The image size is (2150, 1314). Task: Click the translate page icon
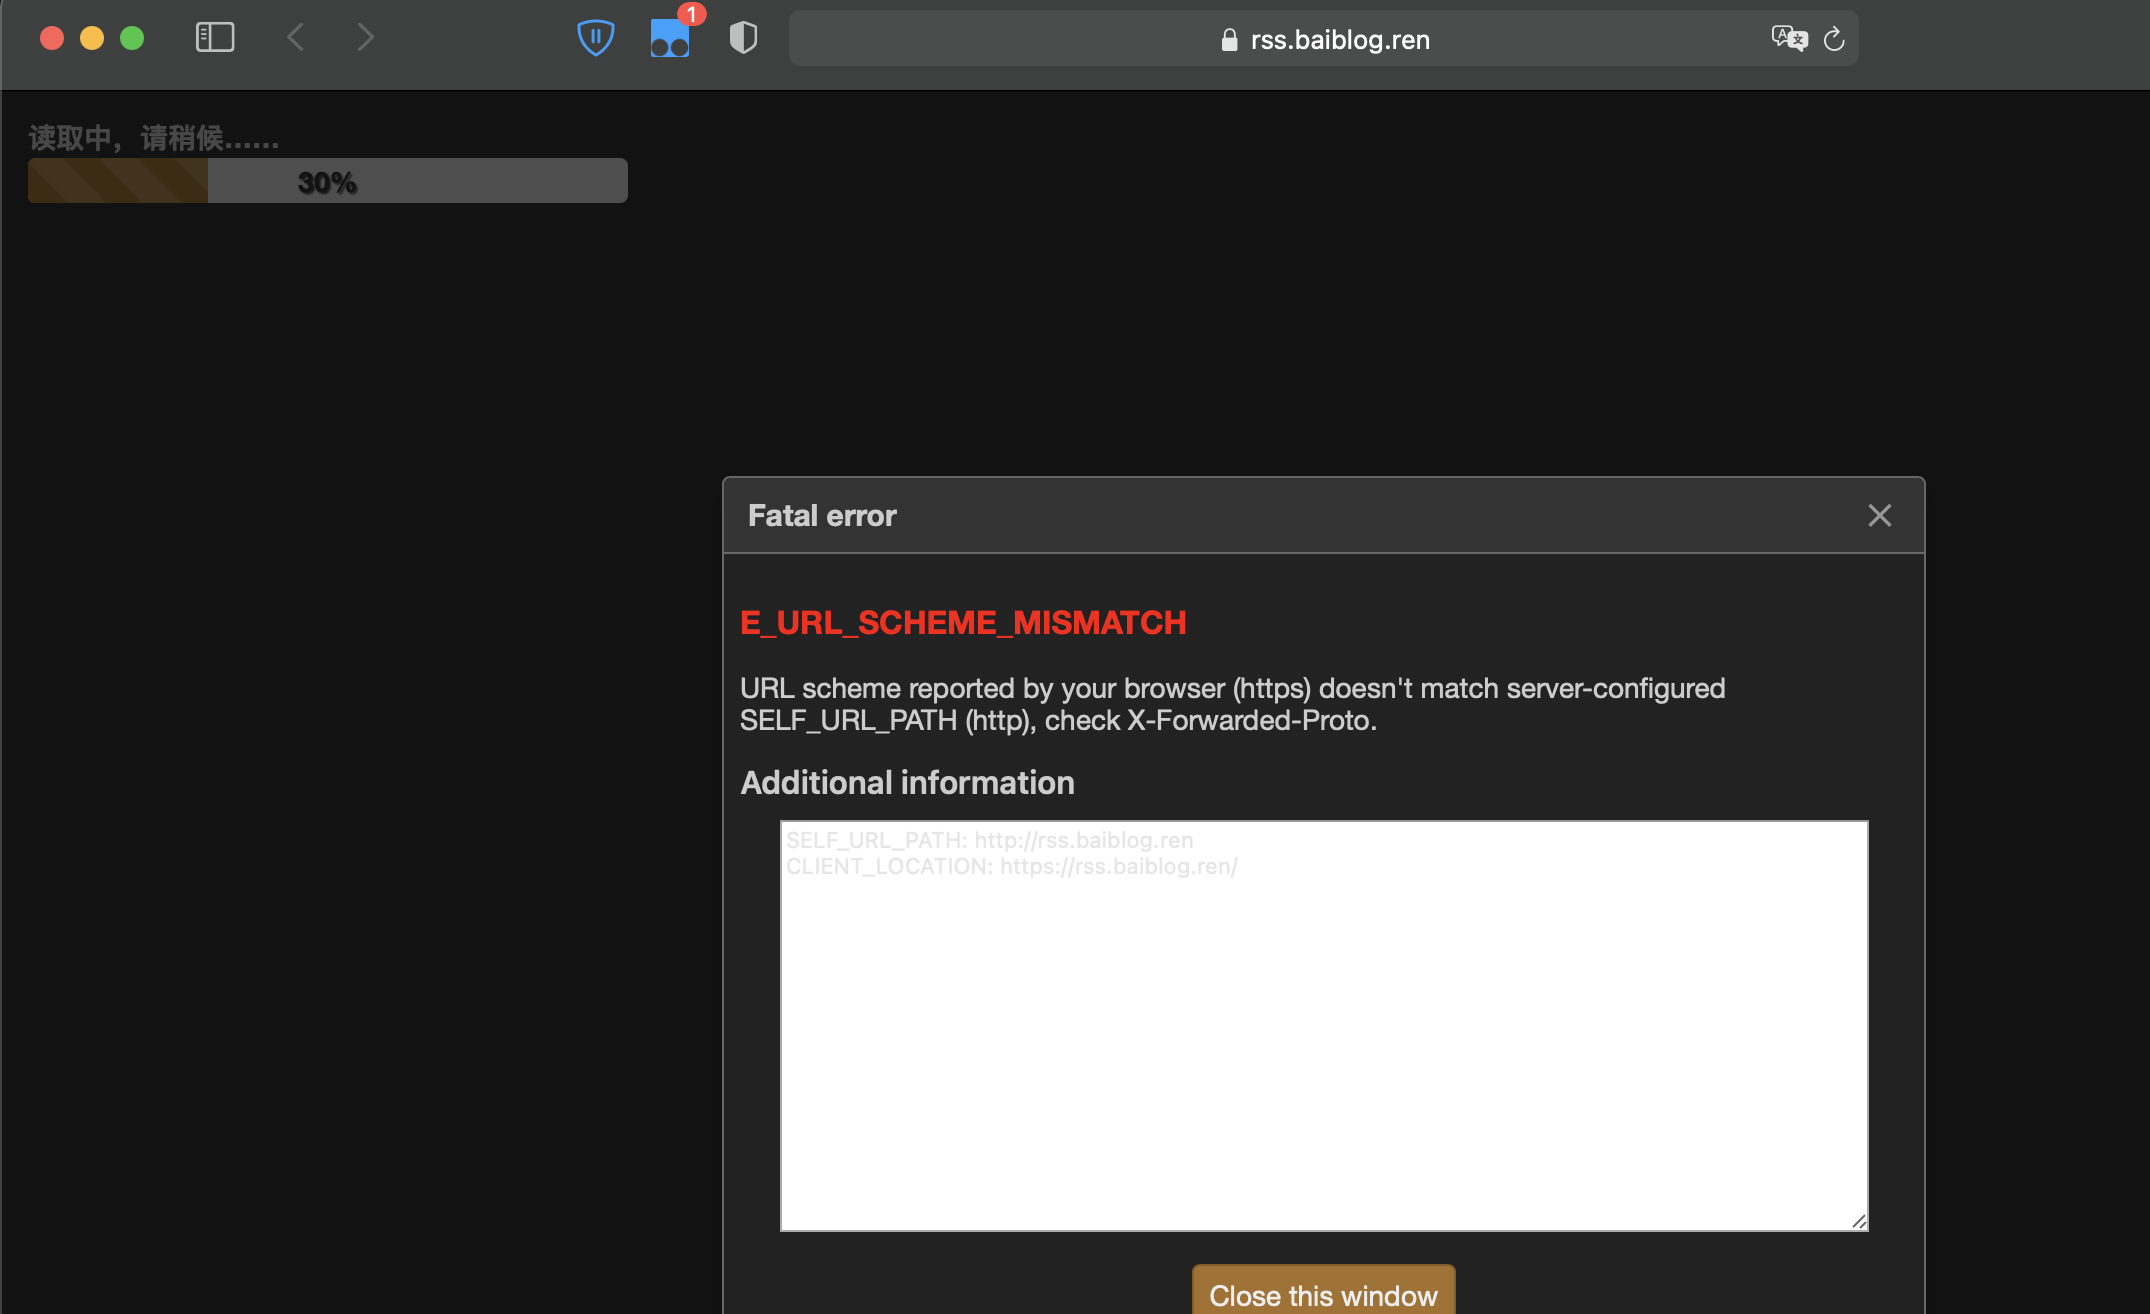(1789, 39)
